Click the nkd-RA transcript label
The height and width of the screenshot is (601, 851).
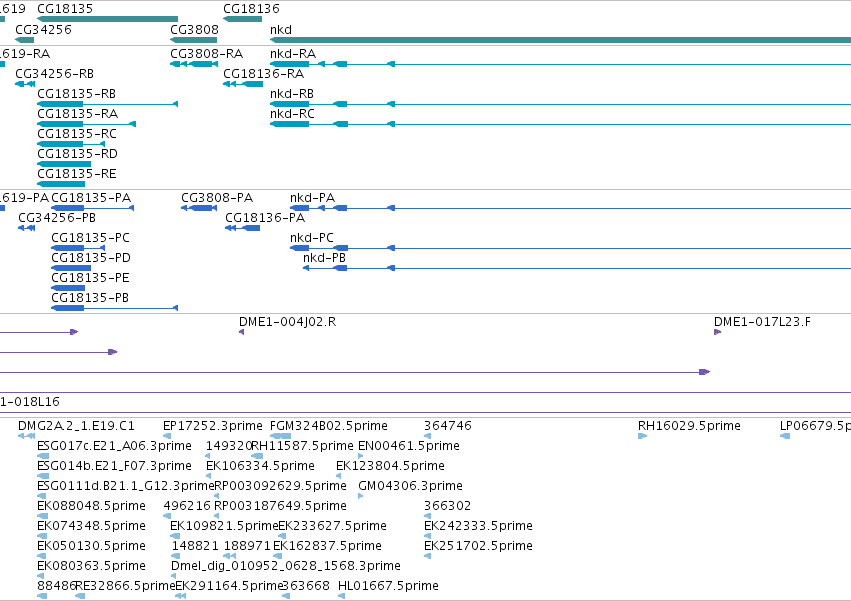pyautogui.click(x=293, y=54)
